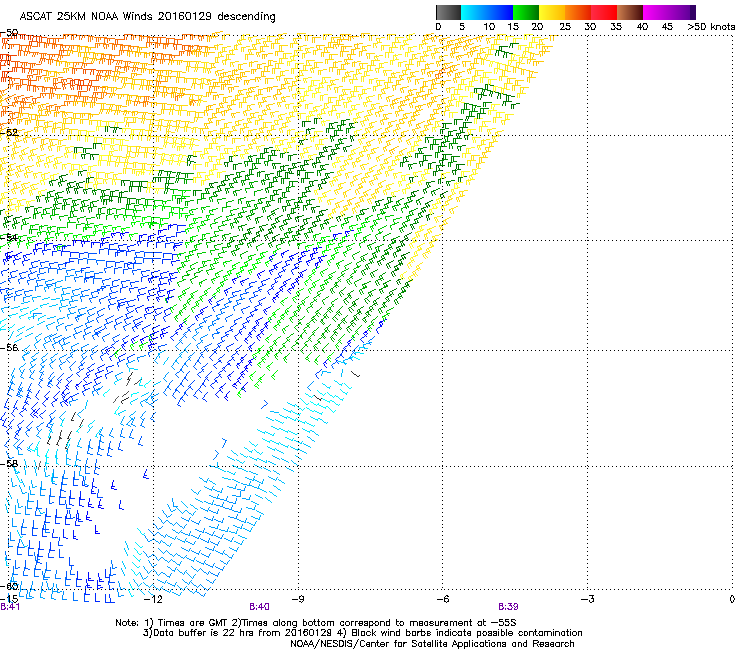
Task: Click the gray 0-5 knots legend swatch
Action: click(448, 12)
